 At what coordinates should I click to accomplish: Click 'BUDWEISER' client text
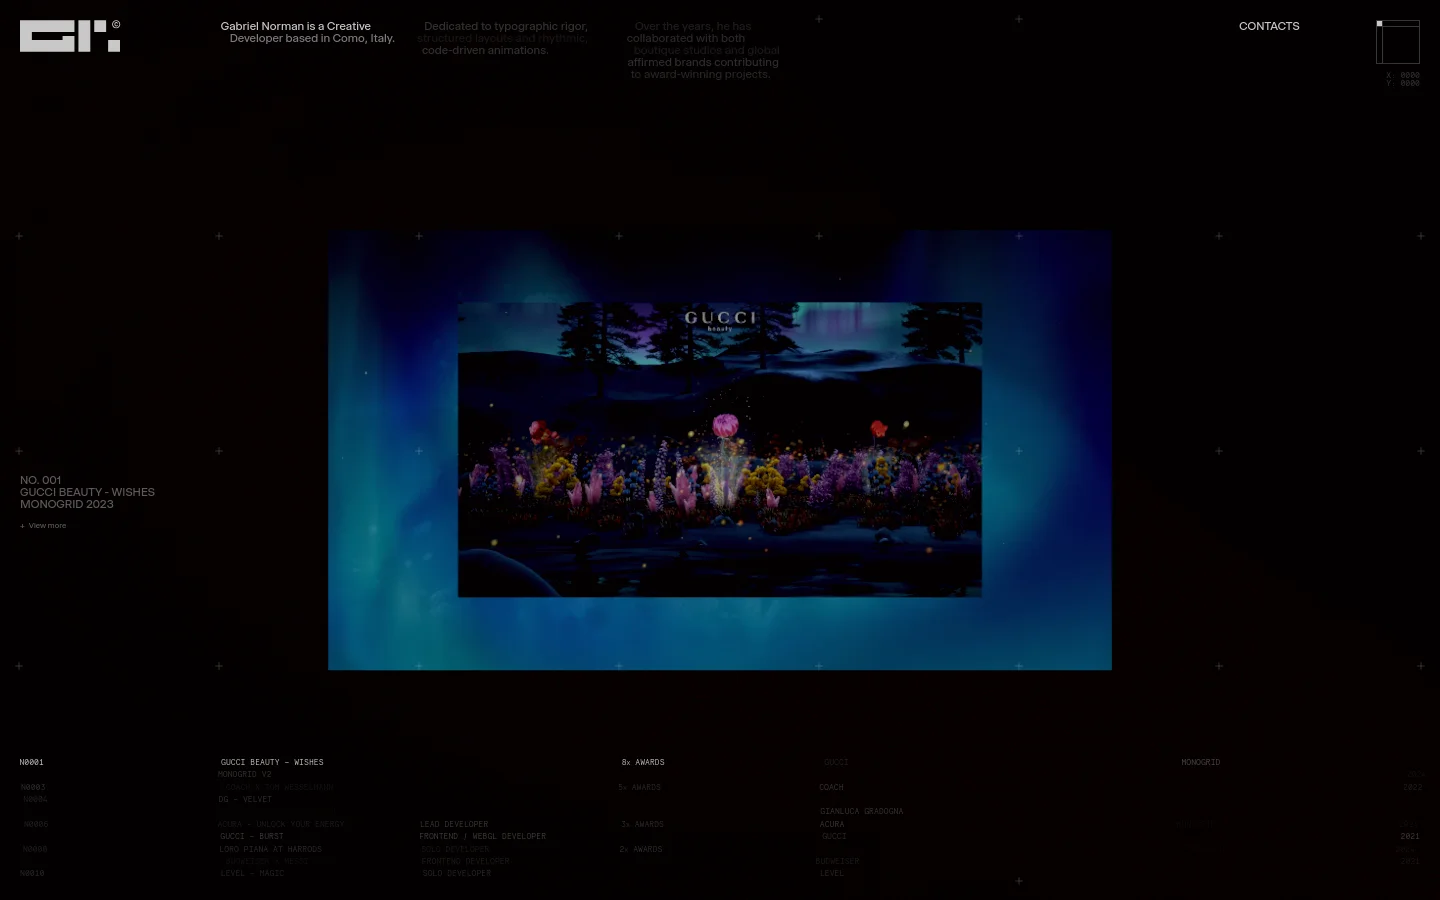[837, 861]
